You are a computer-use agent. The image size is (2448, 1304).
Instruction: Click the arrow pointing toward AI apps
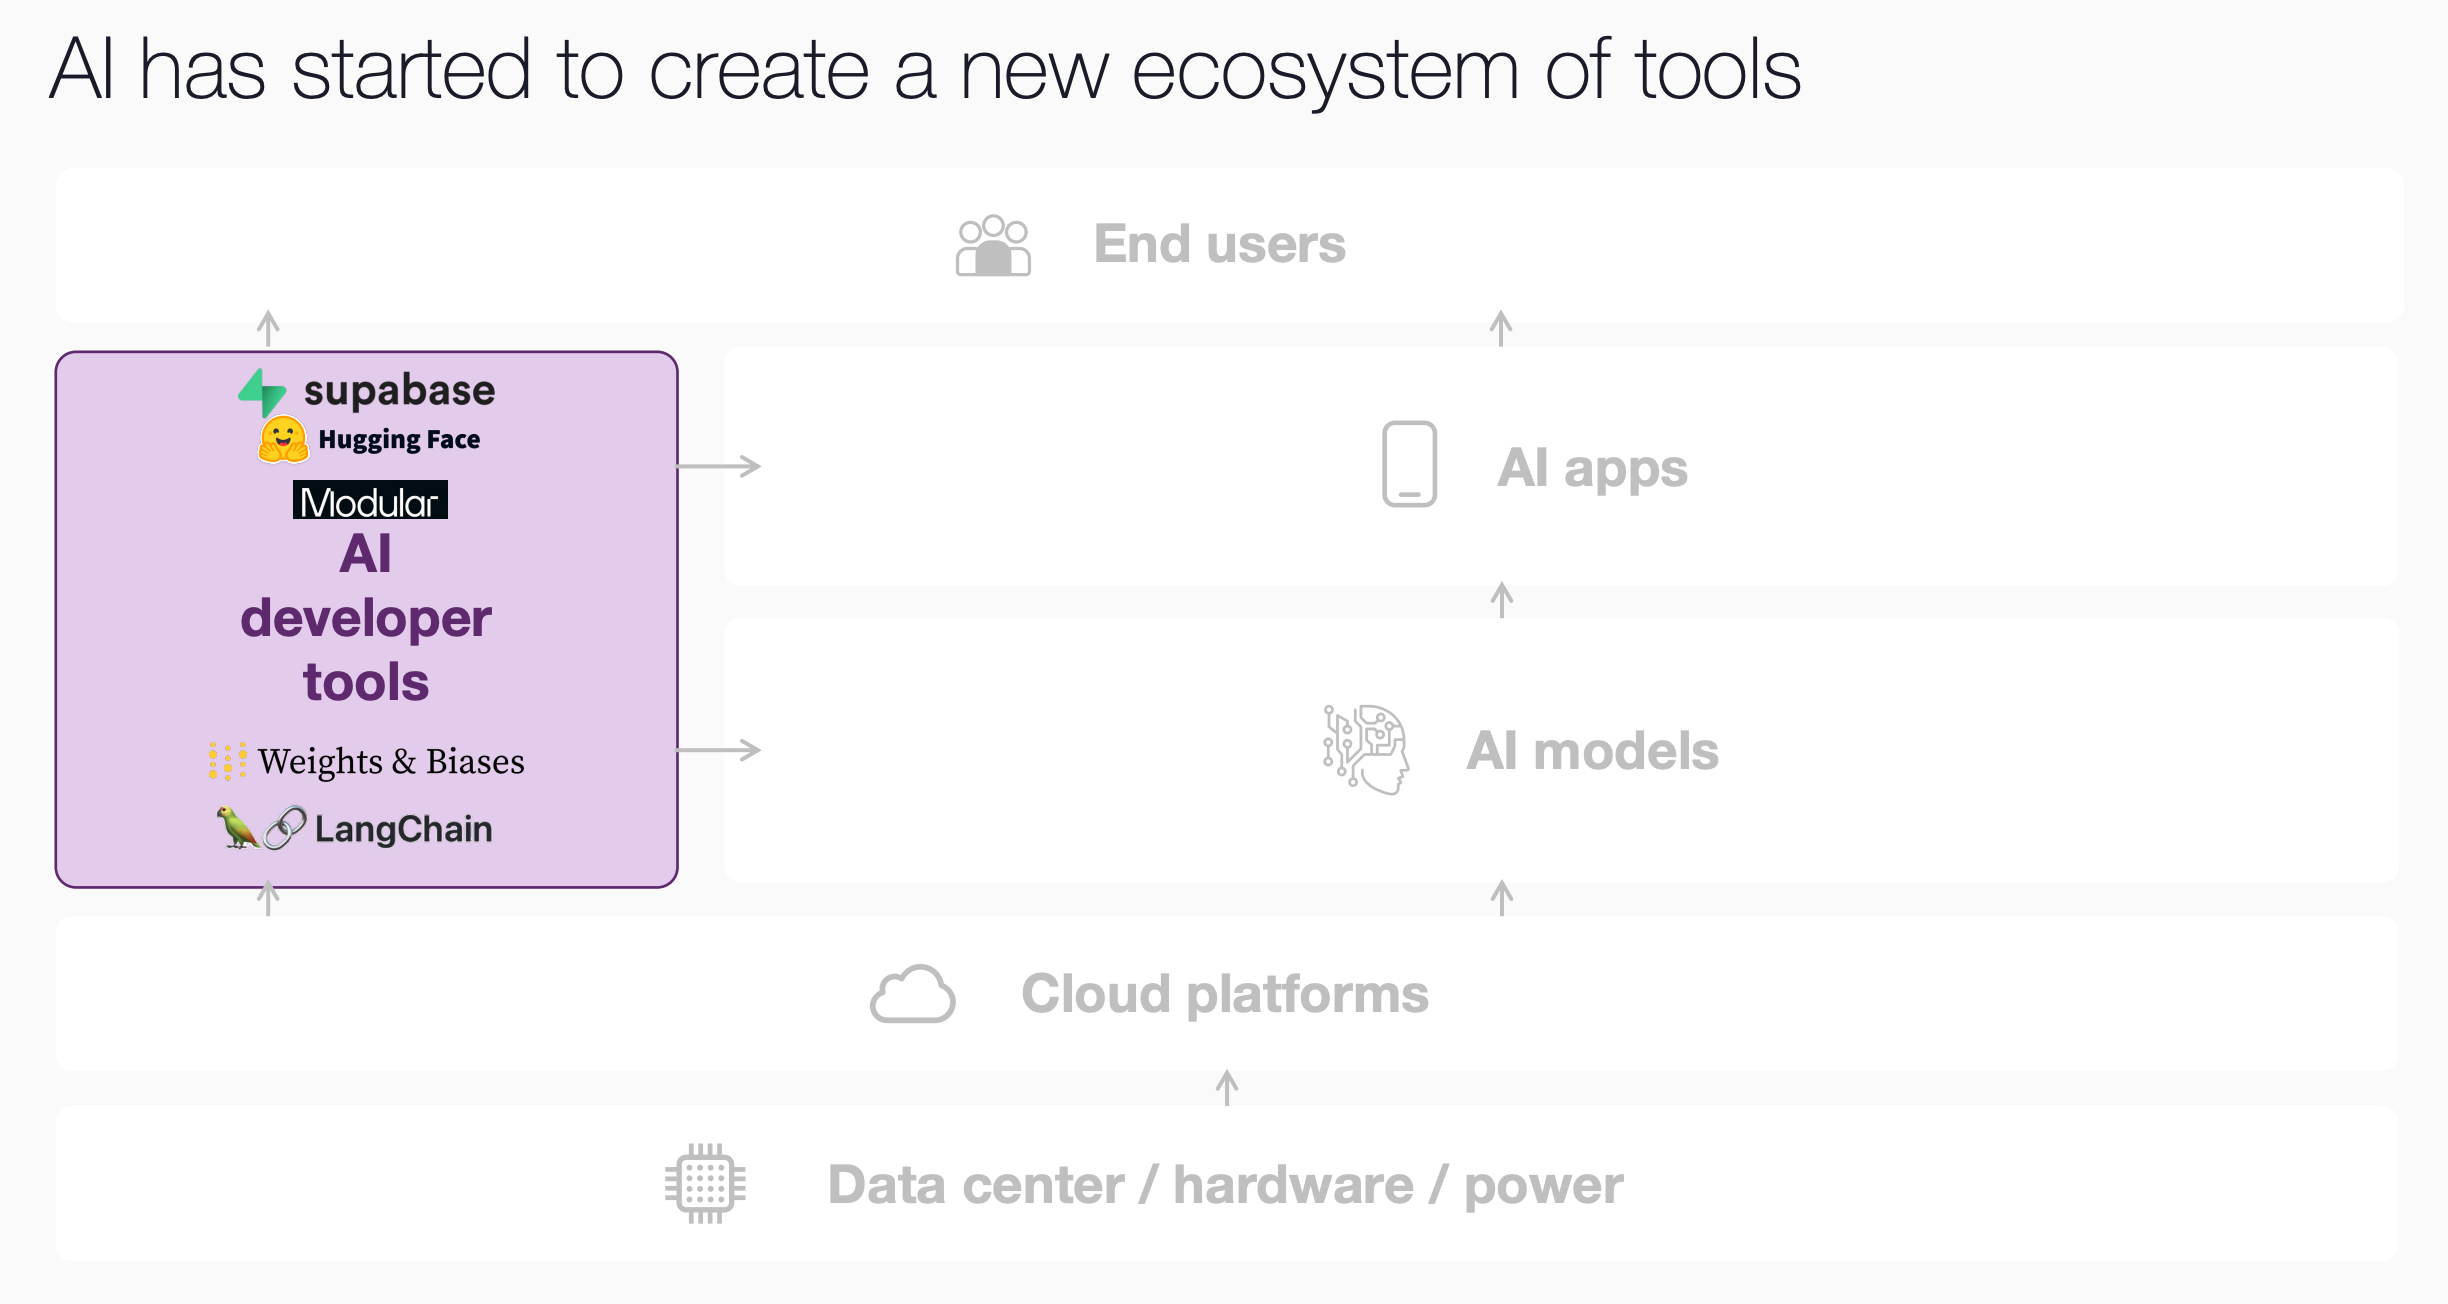(720, 466)
